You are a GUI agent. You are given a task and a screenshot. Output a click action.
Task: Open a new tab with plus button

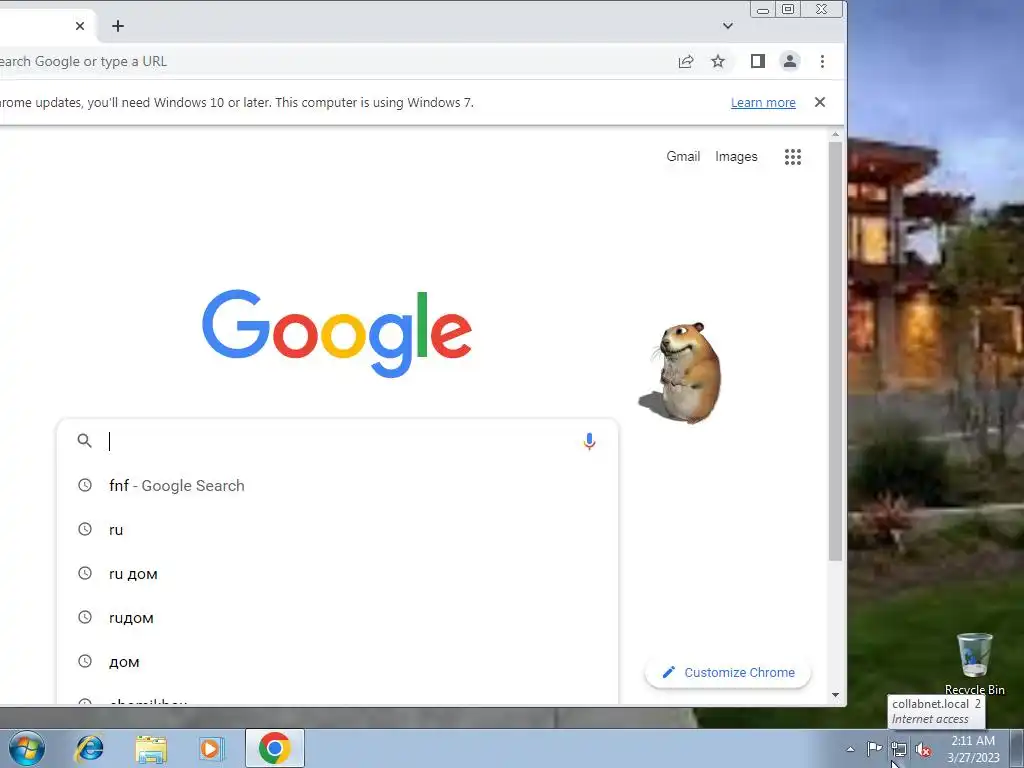pos(118,26)
